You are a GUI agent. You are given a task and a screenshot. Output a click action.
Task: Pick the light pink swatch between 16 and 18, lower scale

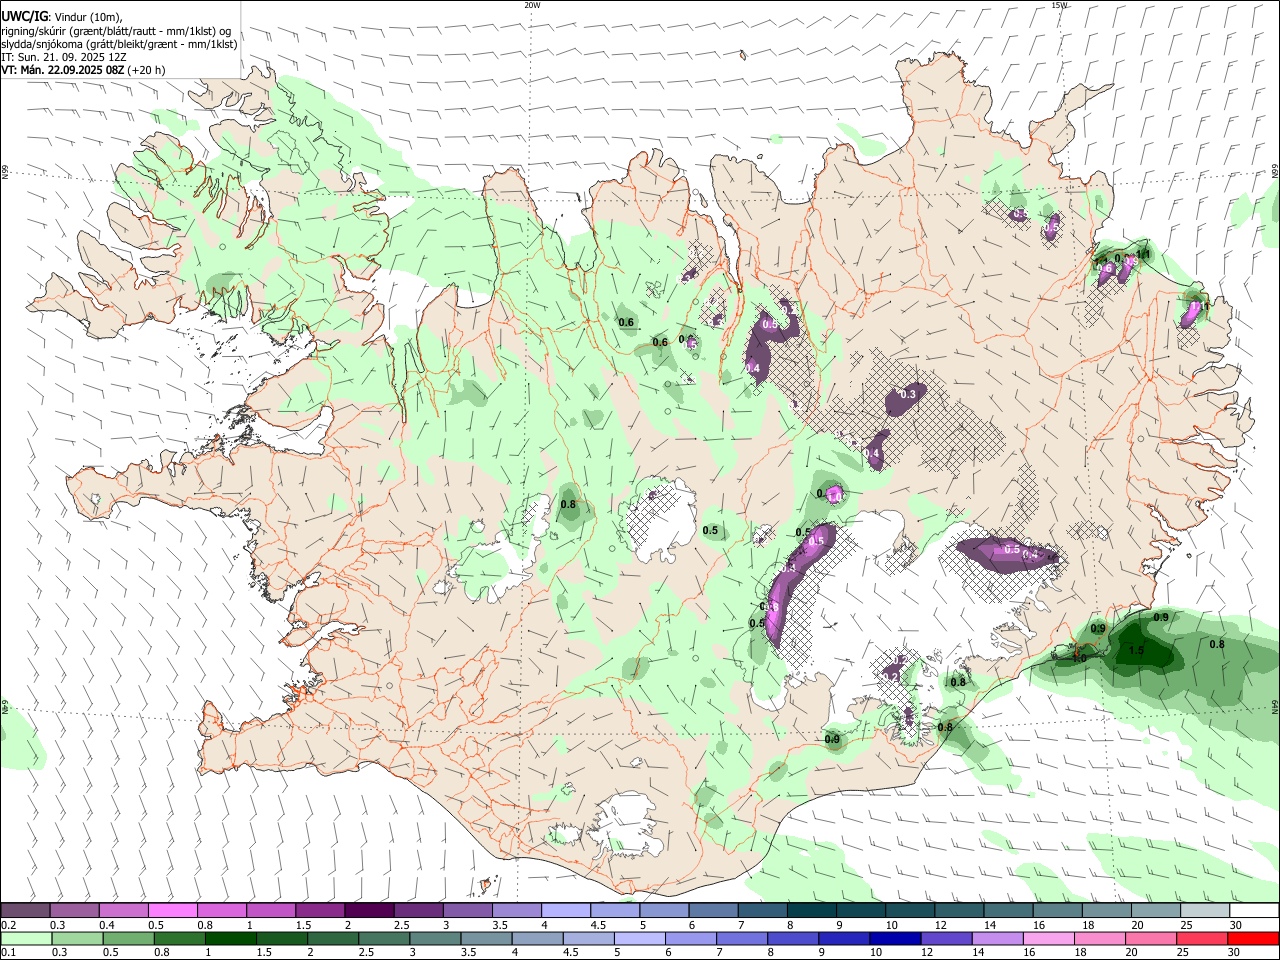1048,938
